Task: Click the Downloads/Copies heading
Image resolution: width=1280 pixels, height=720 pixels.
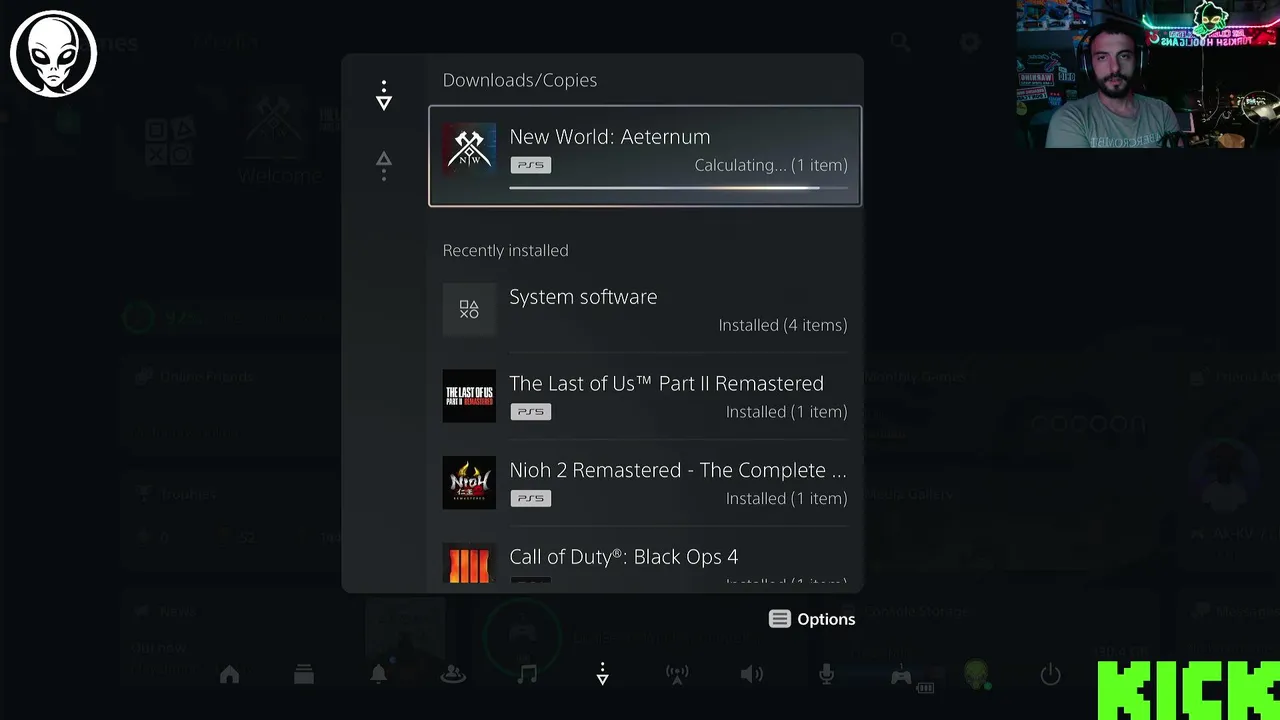Action: coord(520,80)
